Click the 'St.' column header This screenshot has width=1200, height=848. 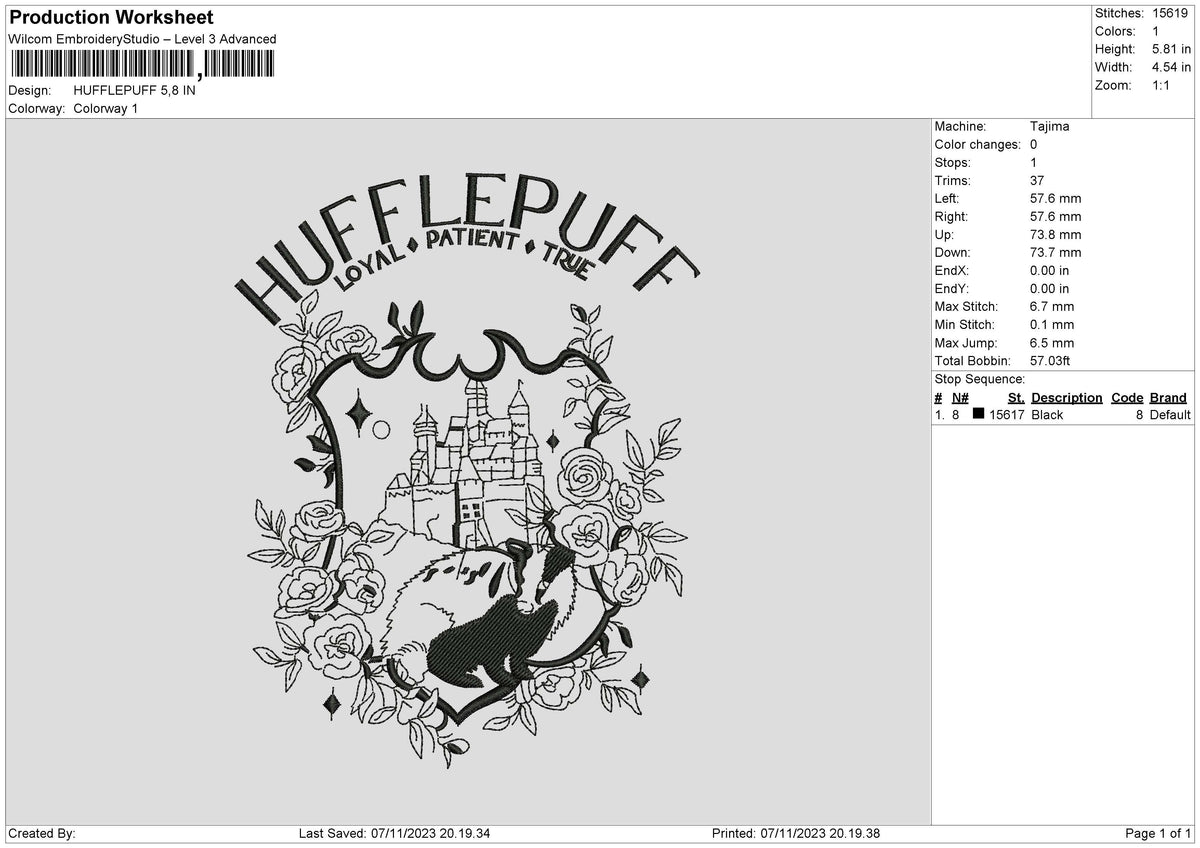pyautogui.click(x=1016, y=397)
